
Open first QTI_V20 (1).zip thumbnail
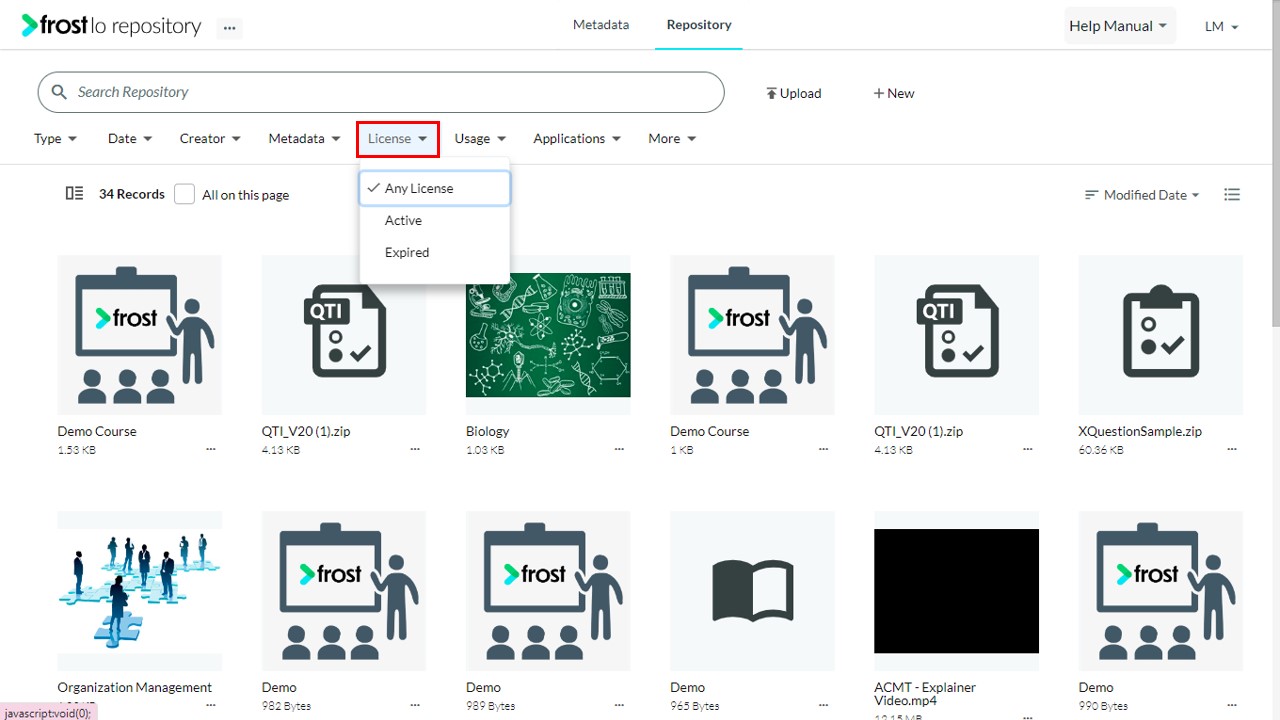coord(344,335)
